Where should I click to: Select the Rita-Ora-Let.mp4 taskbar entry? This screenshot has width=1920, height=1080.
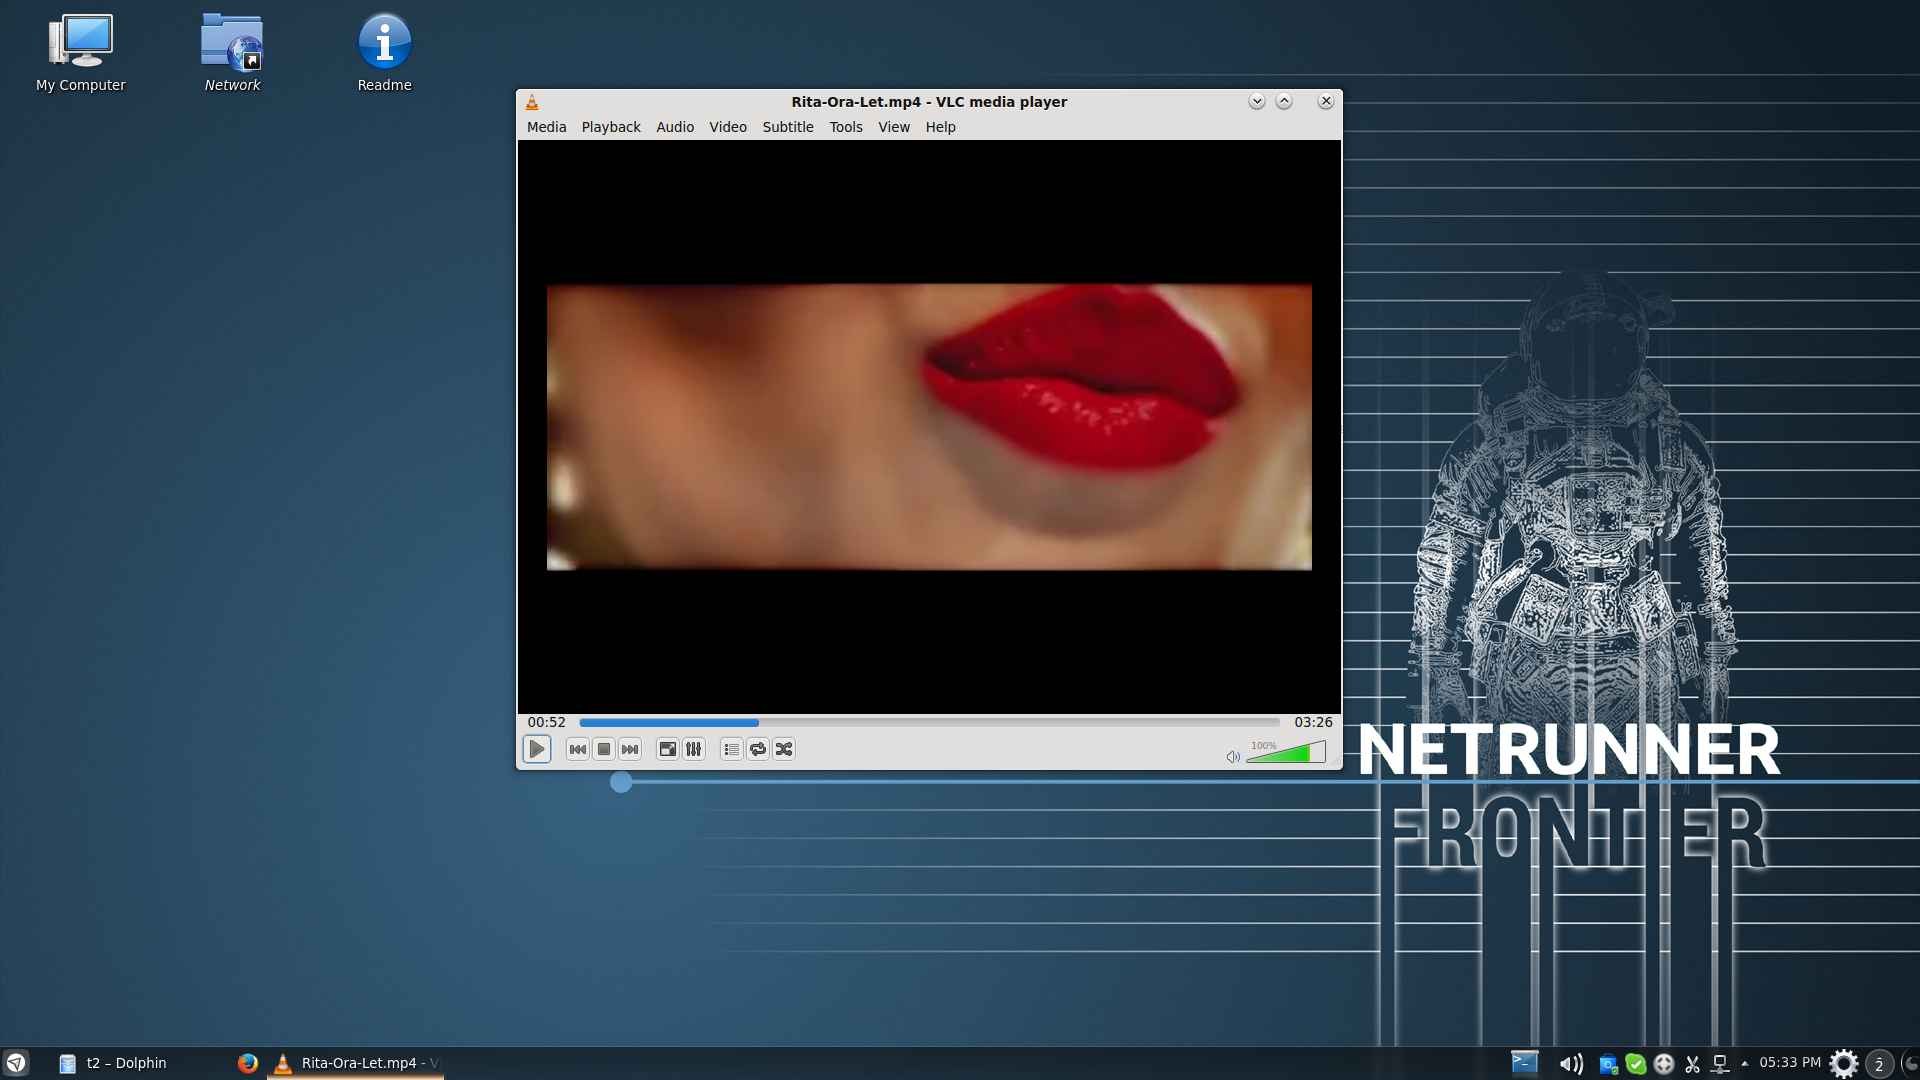pos(356,1063)
